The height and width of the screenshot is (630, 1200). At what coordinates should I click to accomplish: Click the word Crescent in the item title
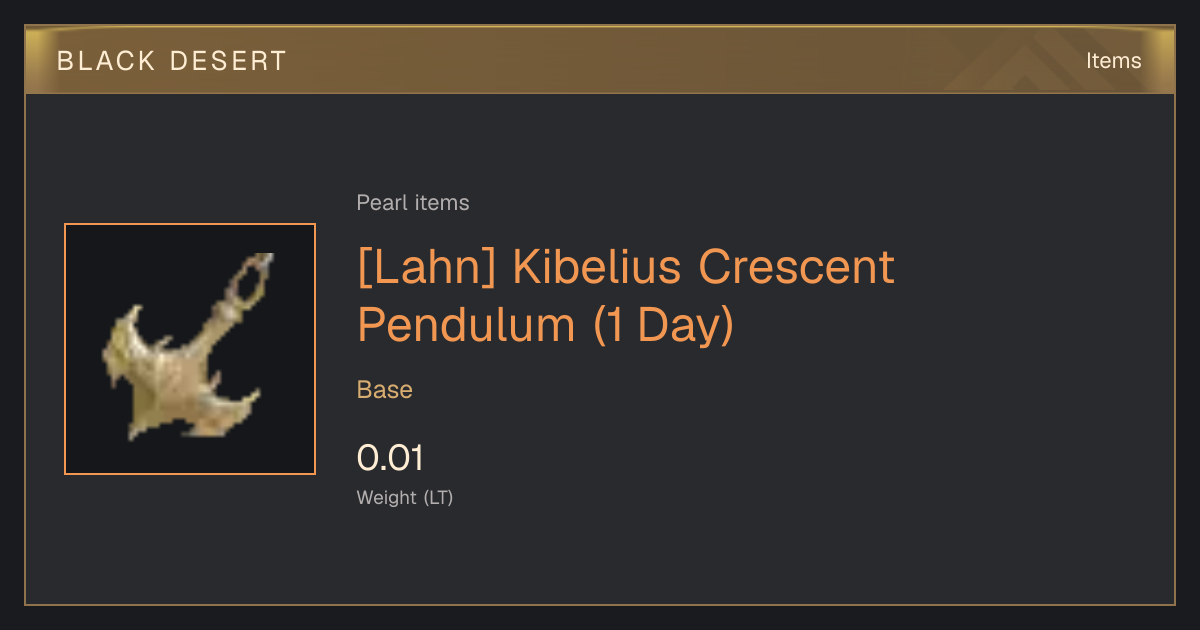tap(796, 267)
